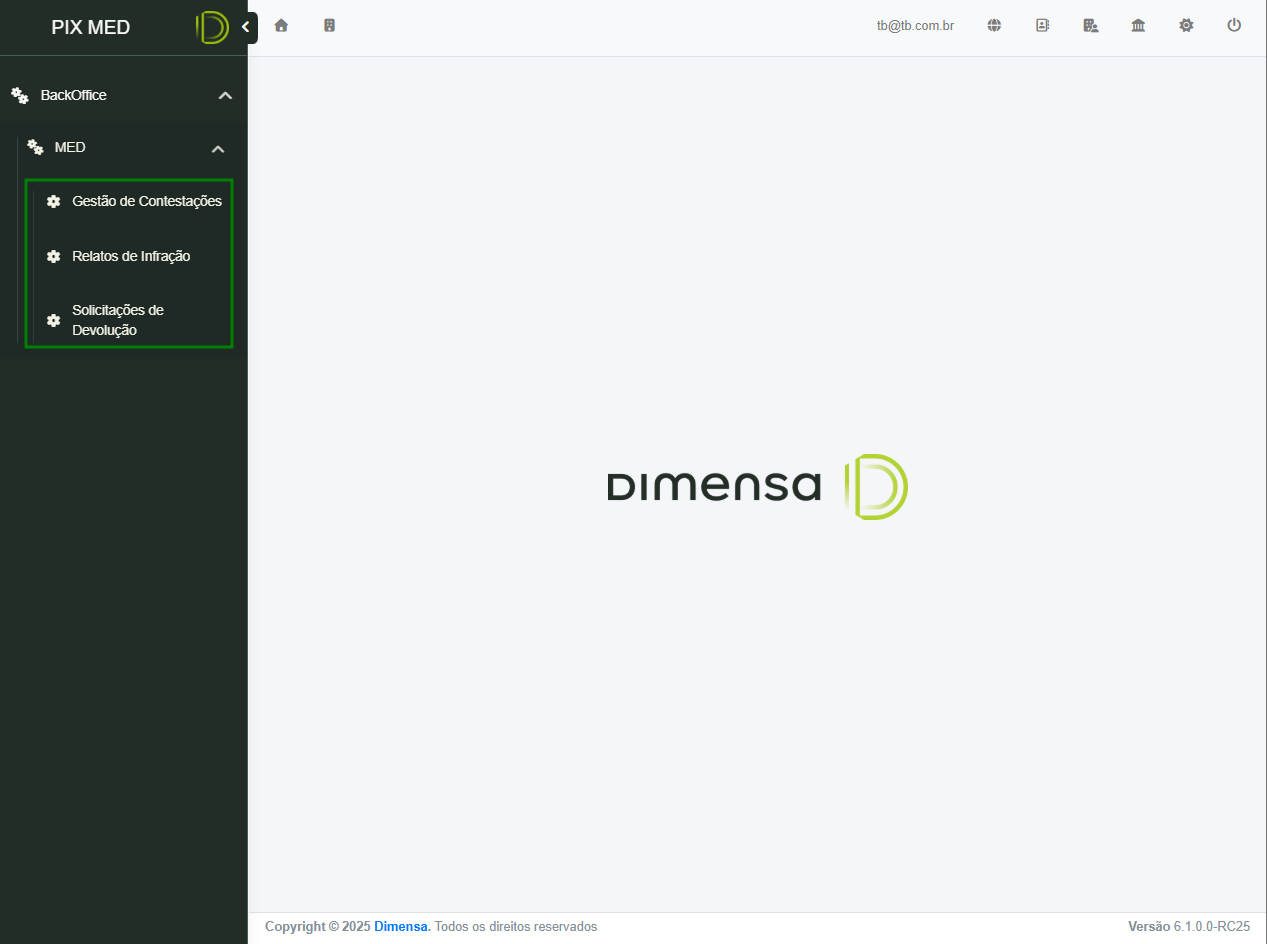The image size is (1267, 944).
Task: Collapse the MED submenu chevron
Action: [x=218, y=148]
